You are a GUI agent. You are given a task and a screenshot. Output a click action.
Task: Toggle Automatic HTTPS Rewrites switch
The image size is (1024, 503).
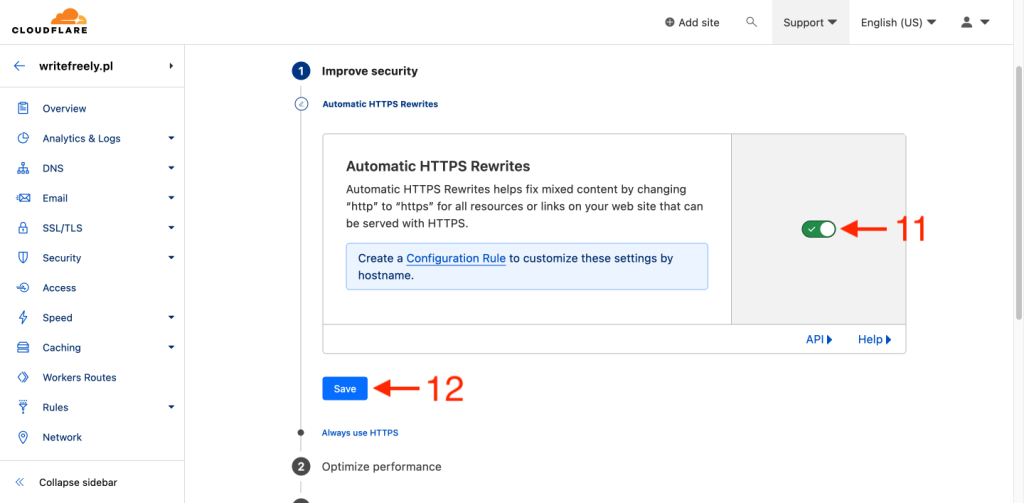818,229
